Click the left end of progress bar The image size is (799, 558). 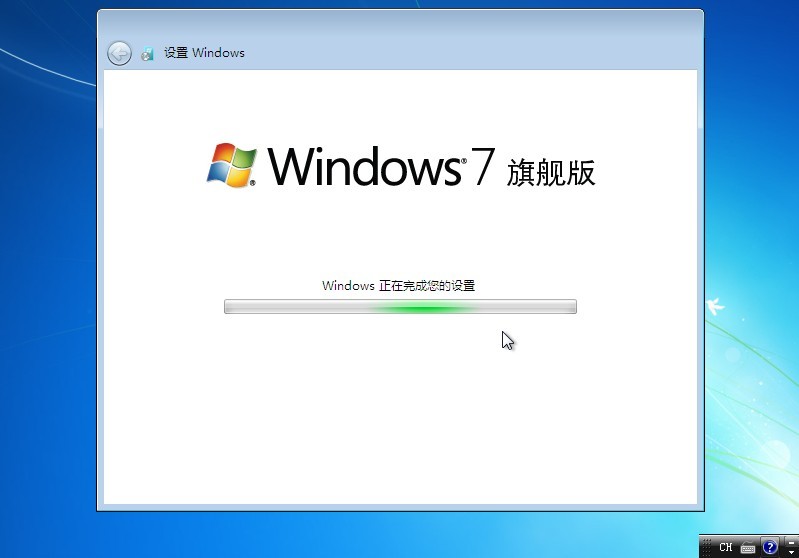coord(230,307)
